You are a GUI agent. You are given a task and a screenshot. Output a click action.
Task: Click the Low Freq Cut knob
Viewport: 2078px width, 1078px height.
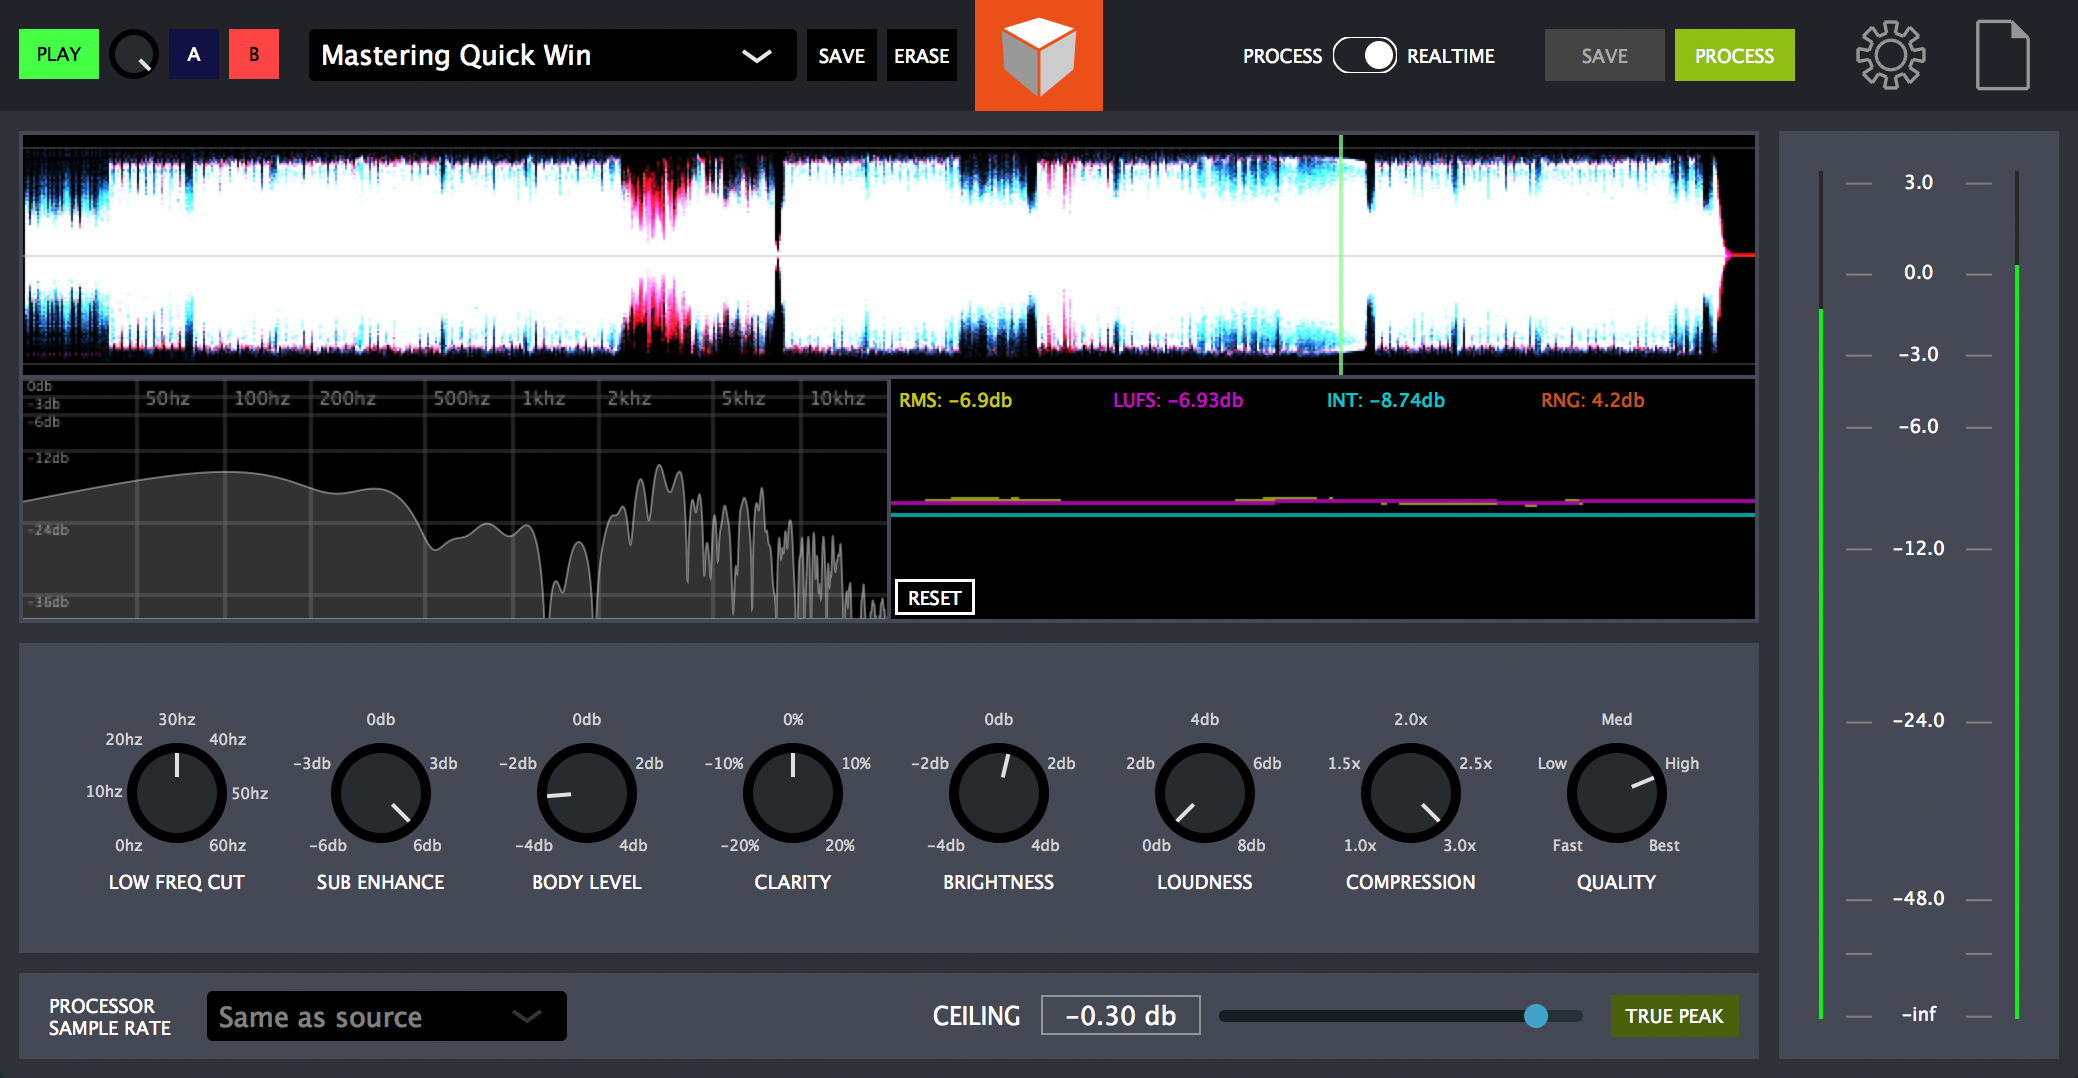pos(177,793)
